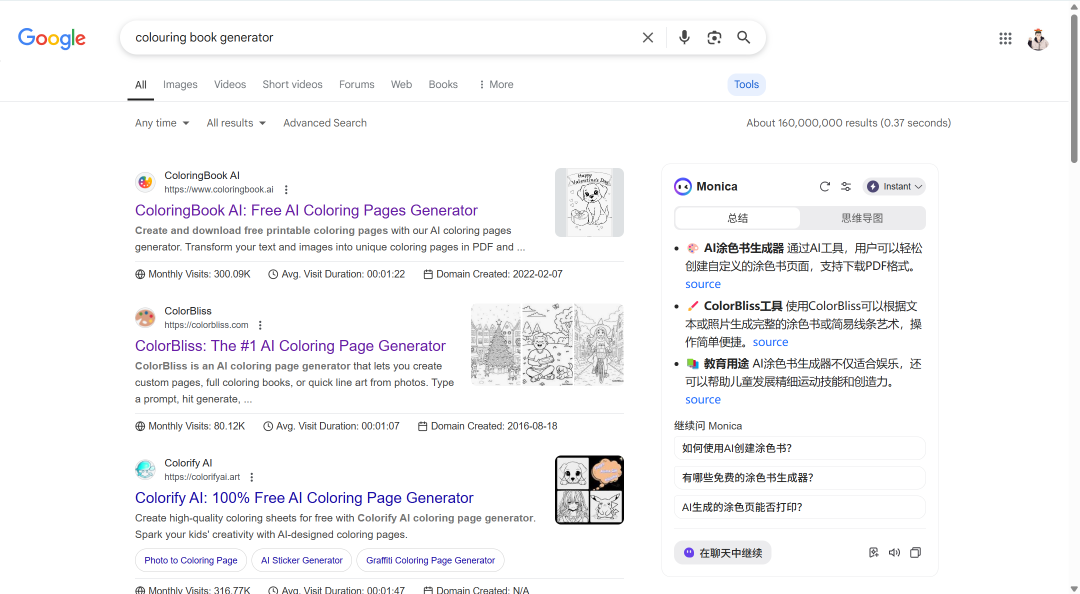Ask Monica AI生成的涂色页能否打印?
The width and height of the screenshot is (1080, 594).
(x=800, y=508)
